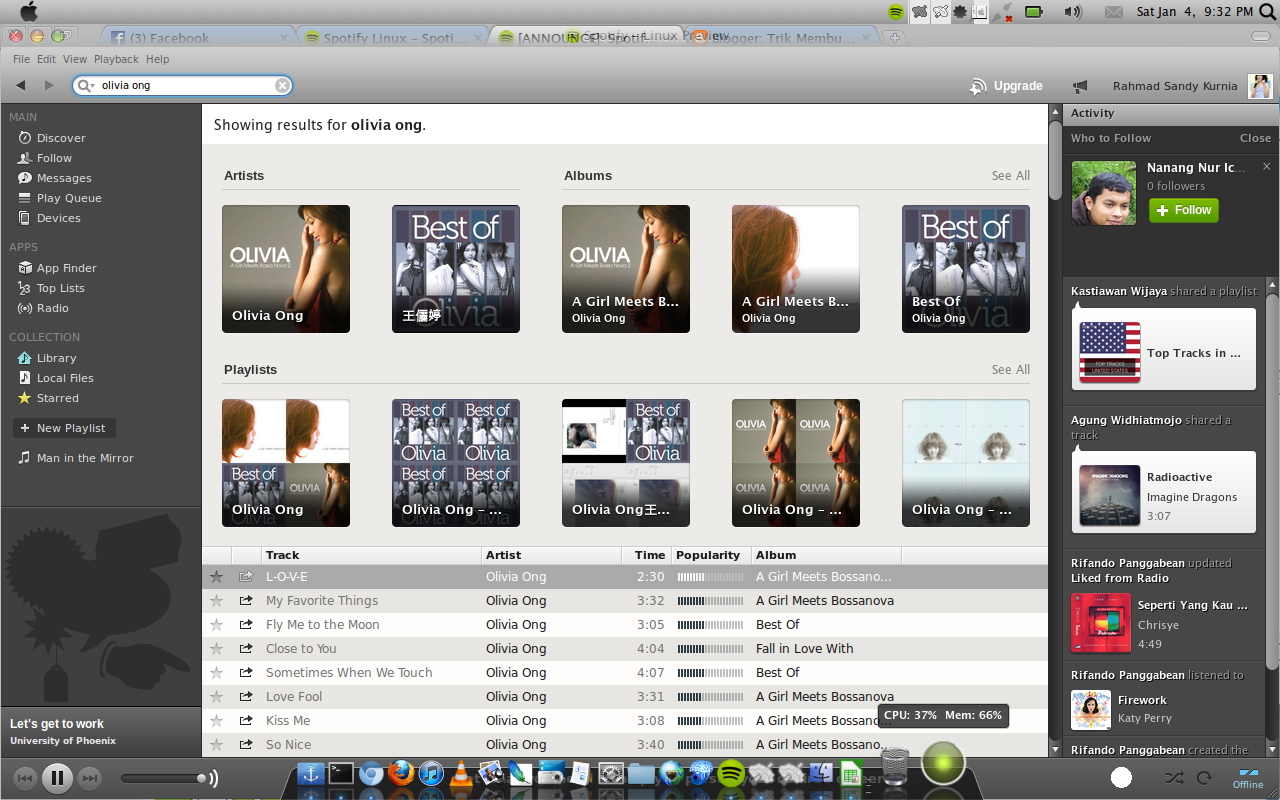Open the Best Of album thumbnail
Screen dimensions: 1280x800
[966, 269]
